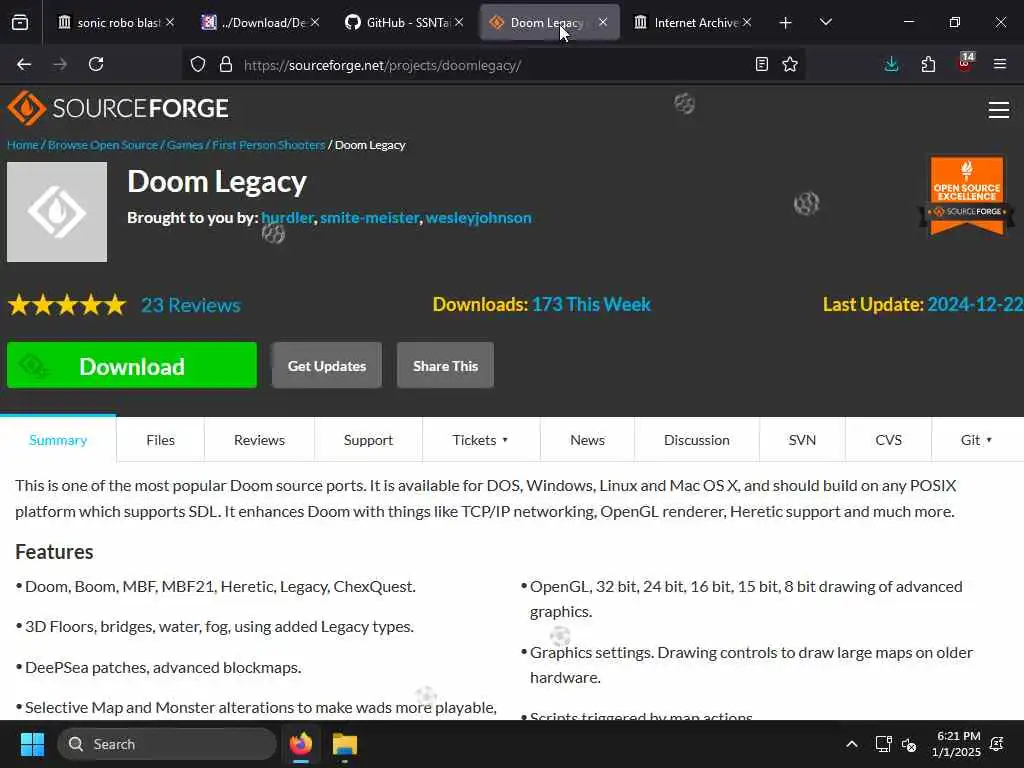Click the Get Updates button
This screenshot has height=768, width=1024.
[327, 366]
